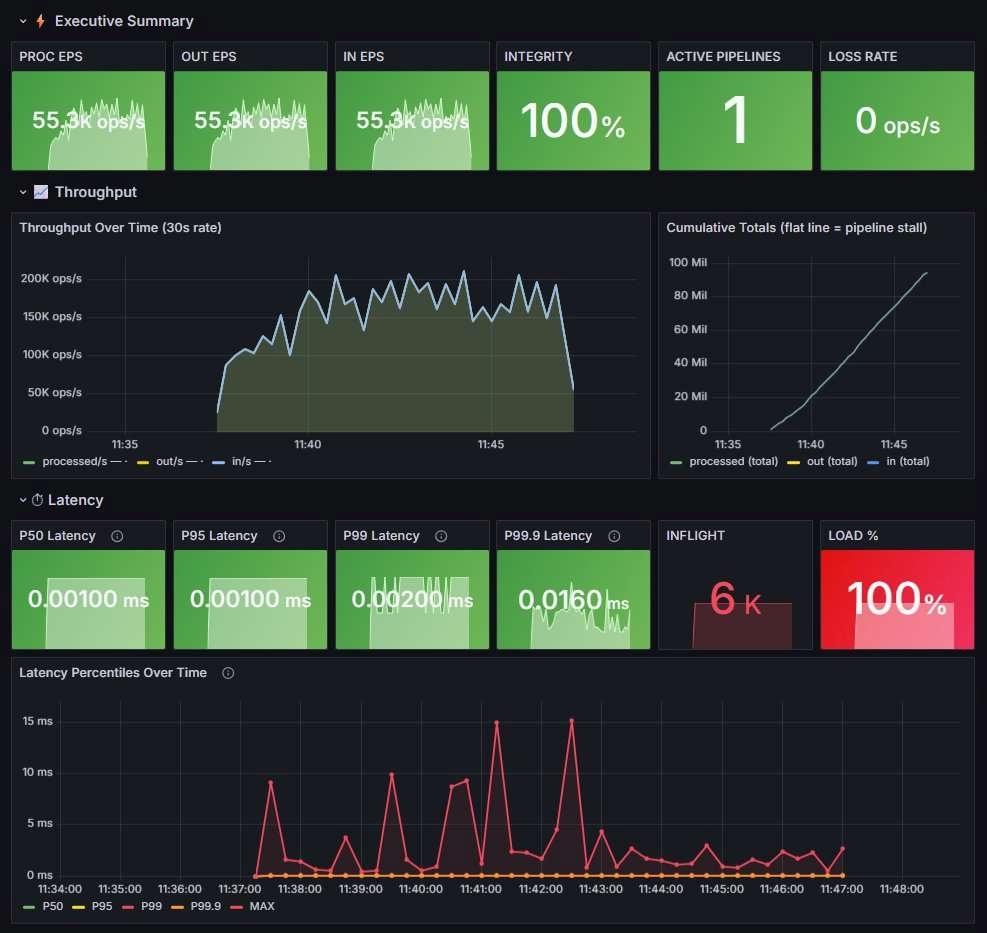Click the blue in/s legend color swatch

(x=218, y=463)
